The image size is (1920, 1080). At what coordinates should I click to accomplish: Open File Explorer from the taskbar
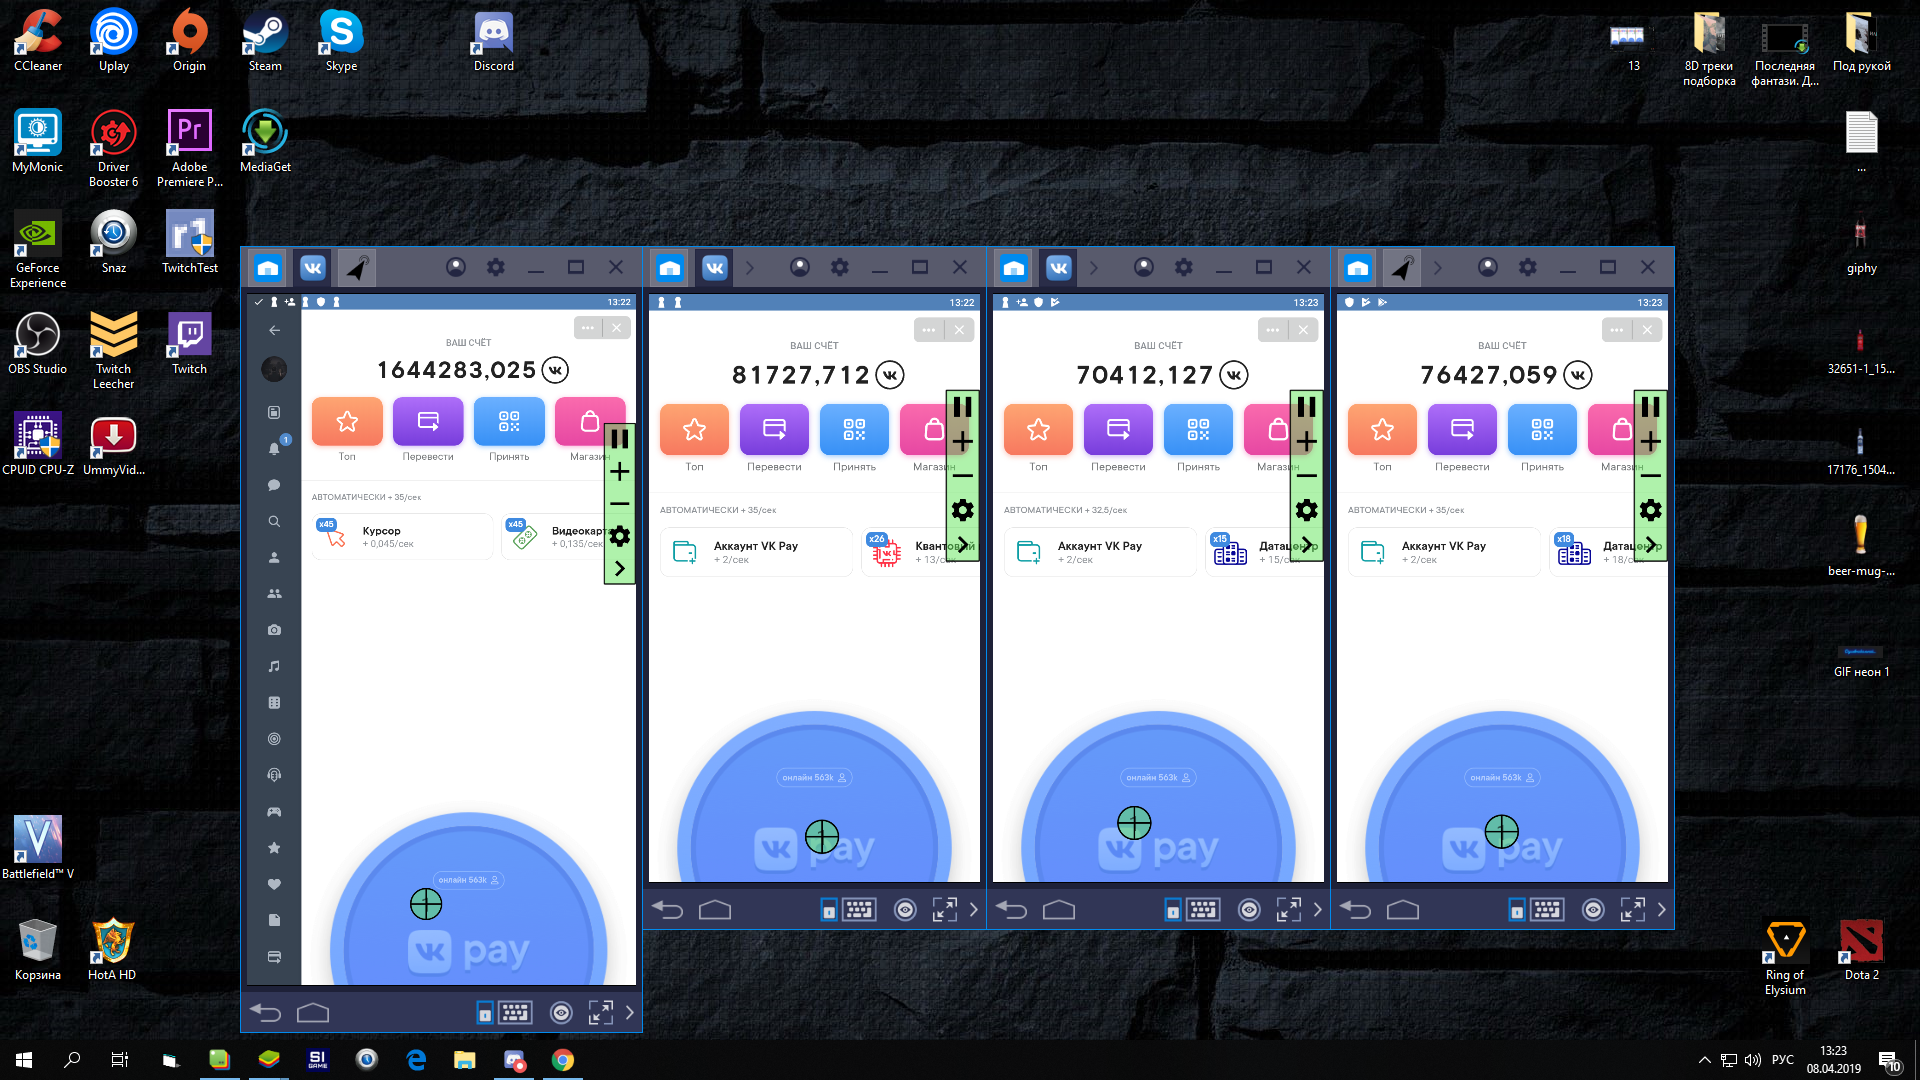coord(465,1060)
